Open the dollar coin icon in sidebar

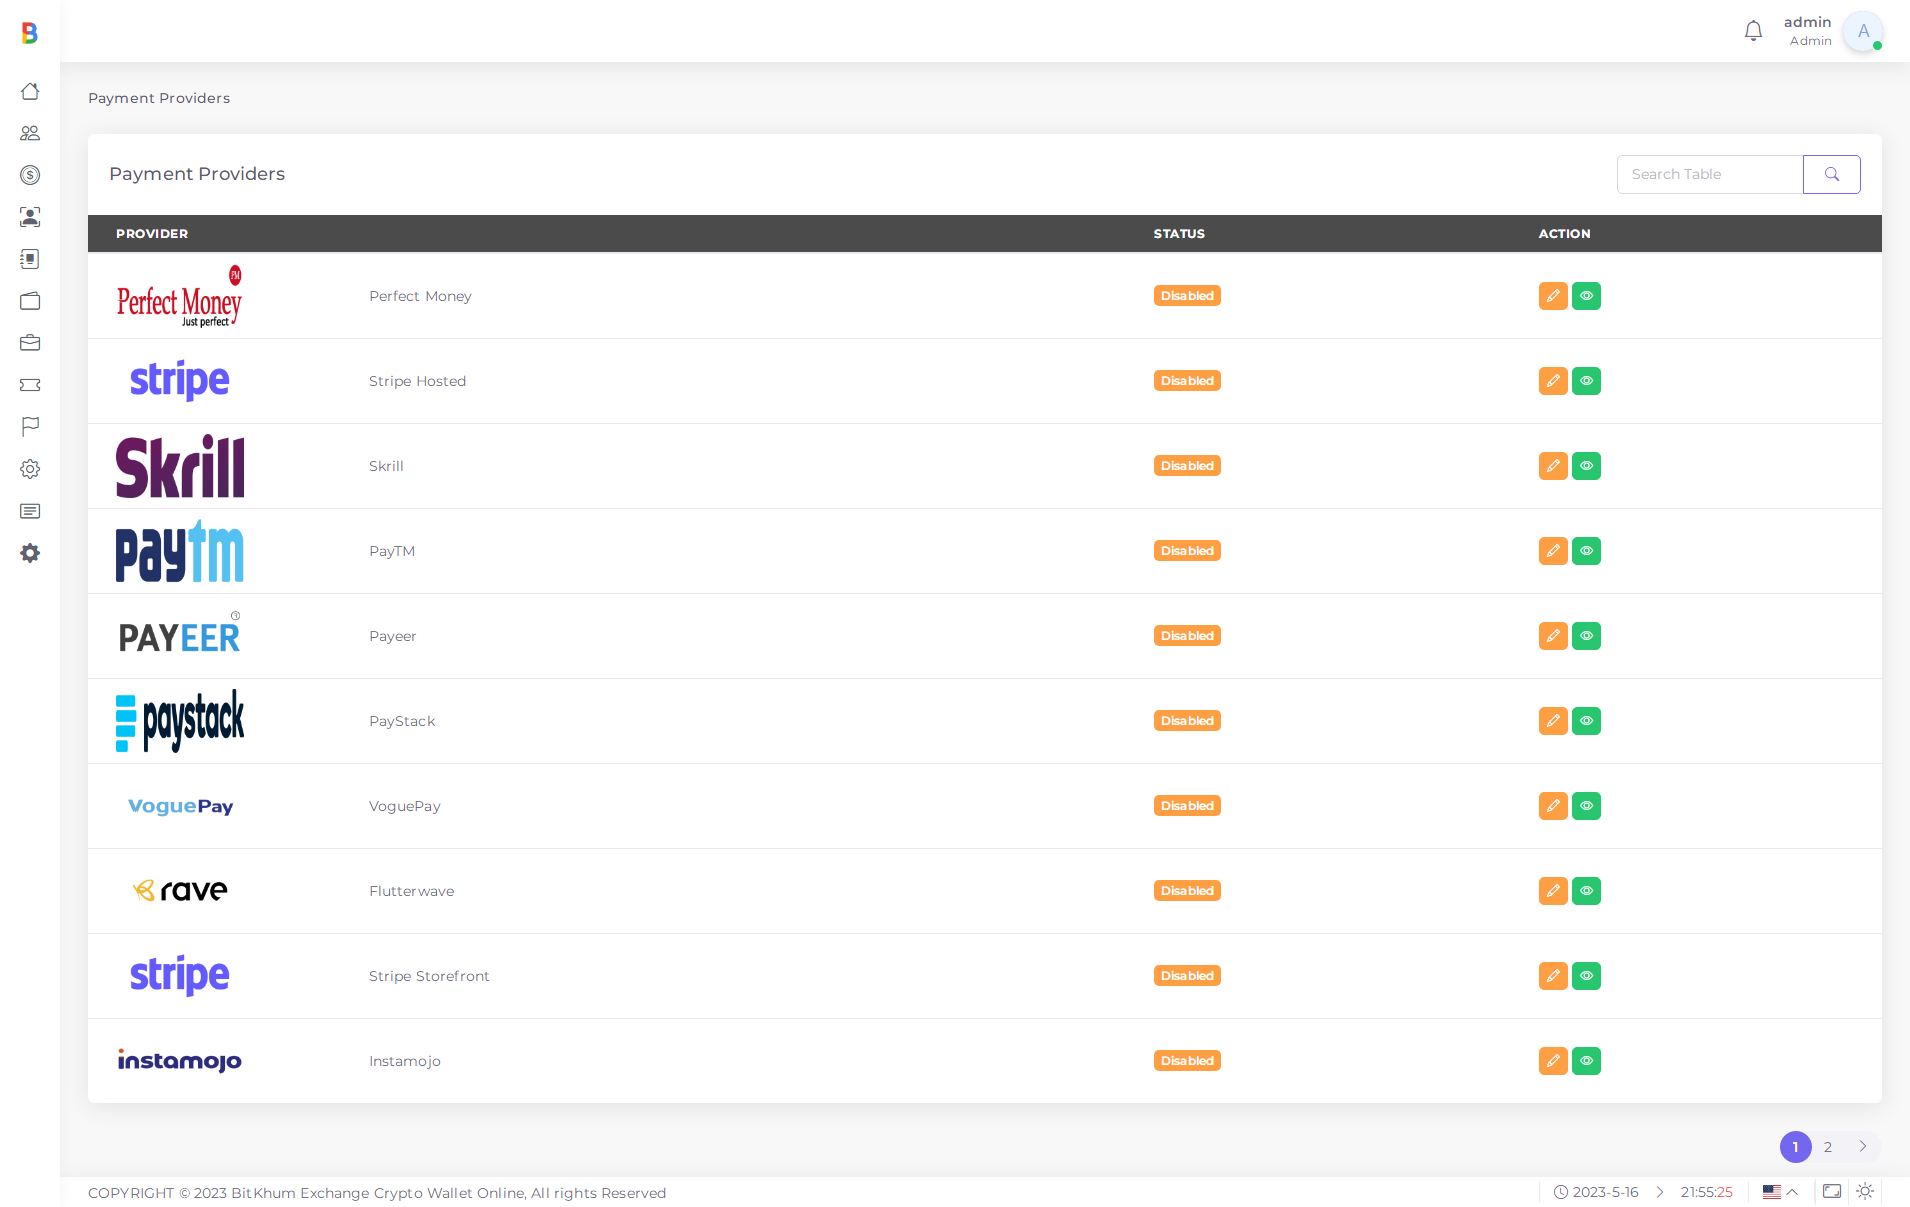30,175
